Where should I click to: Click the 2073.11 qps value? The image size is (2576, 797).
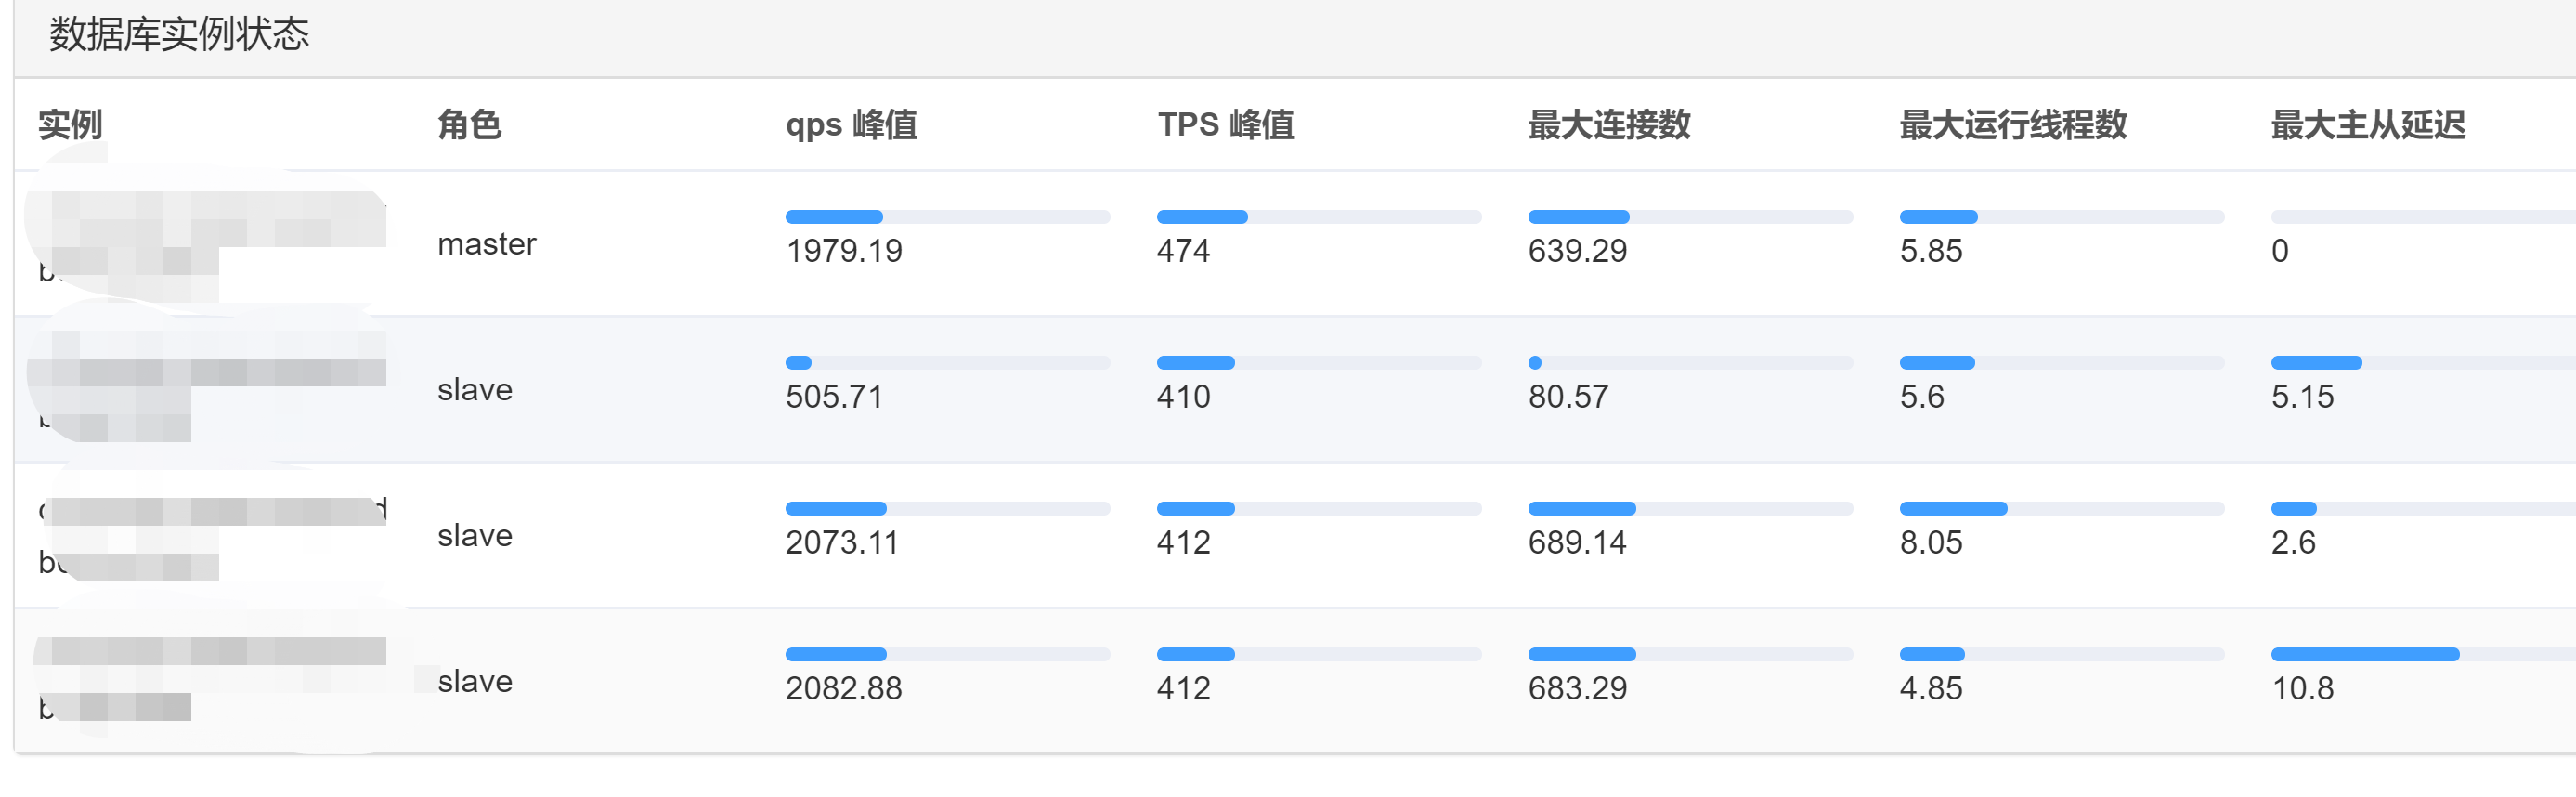coord(841,543)
